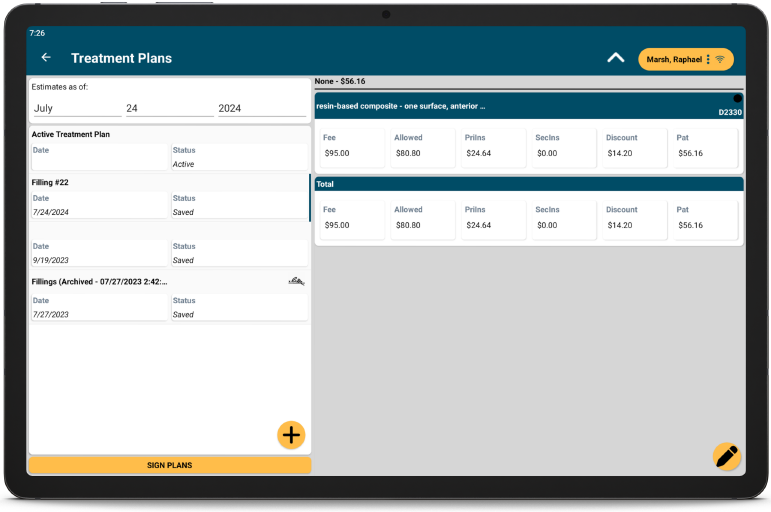
Task: Collapse header with the up chevron
Action: click(x=616, y=58)
